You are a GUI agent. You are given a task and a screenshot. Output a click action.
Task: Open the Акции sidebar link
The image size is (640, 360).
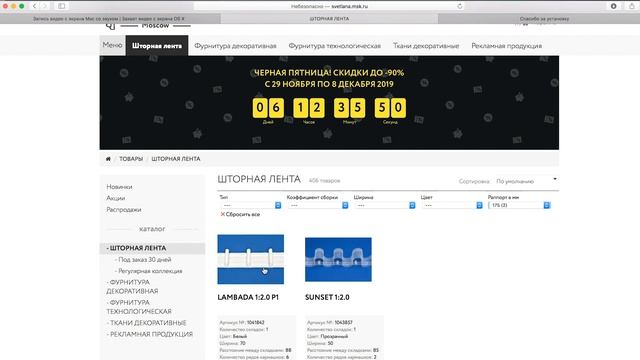click(116, 198)
